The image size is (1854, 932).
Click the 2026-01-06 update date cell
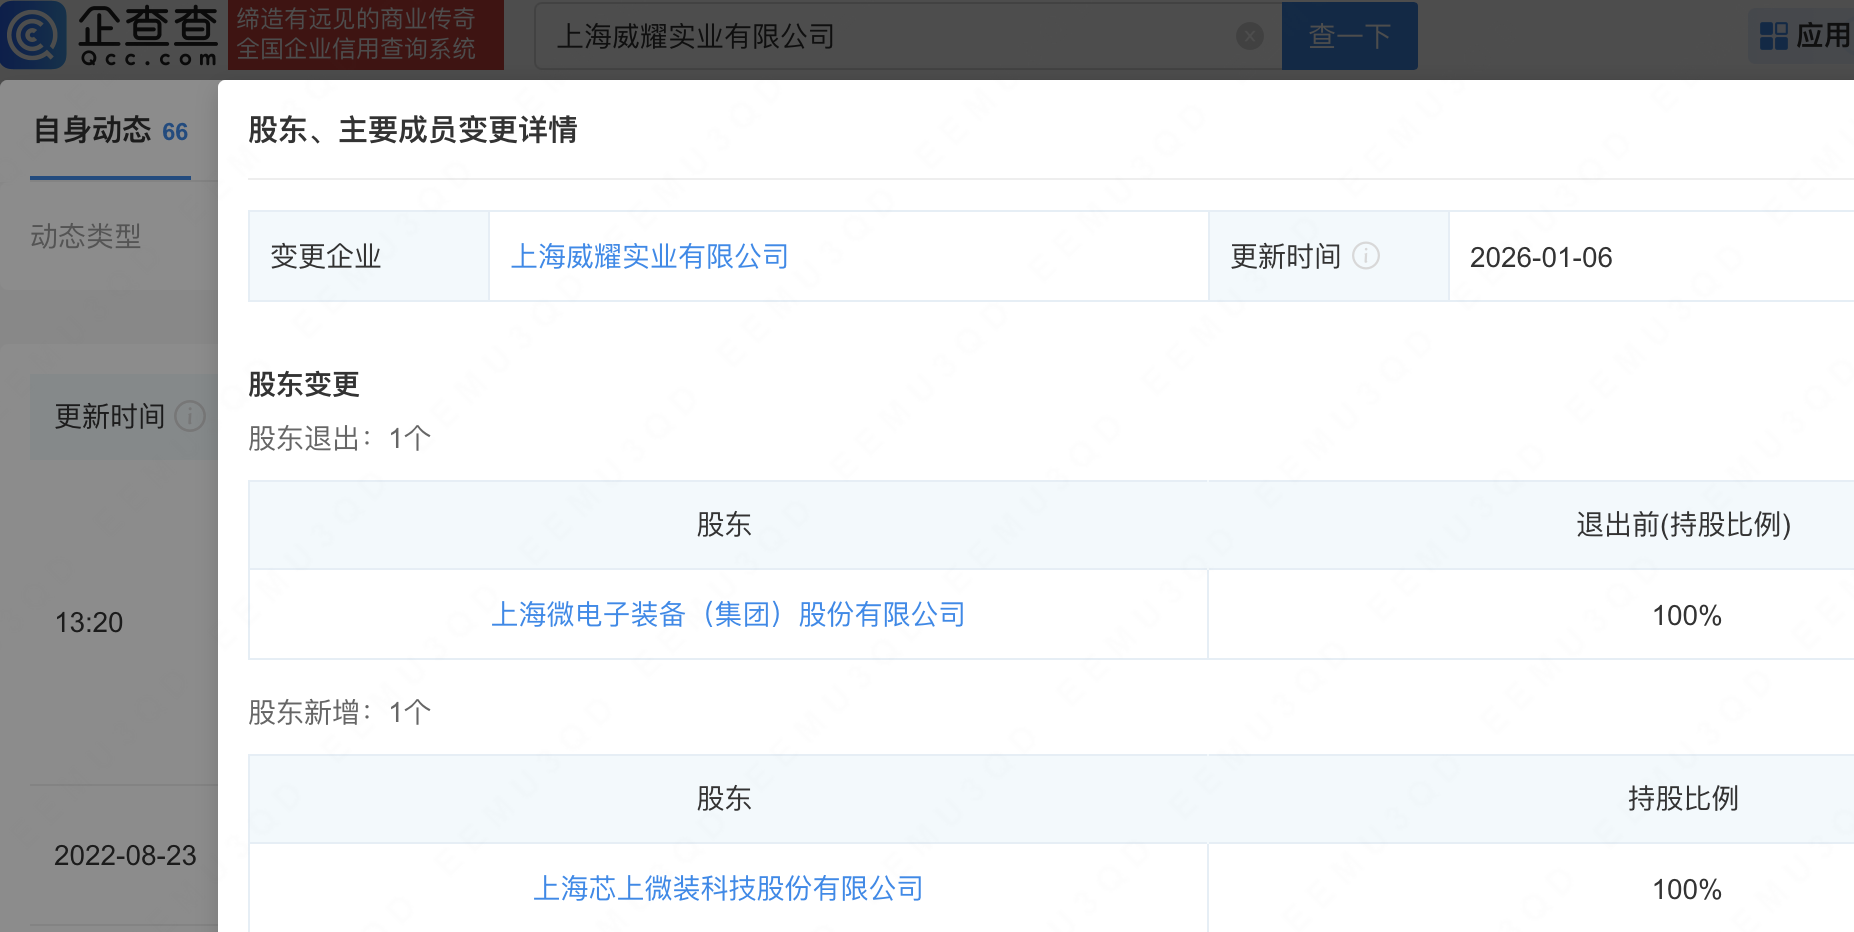tap(1540, 257)
